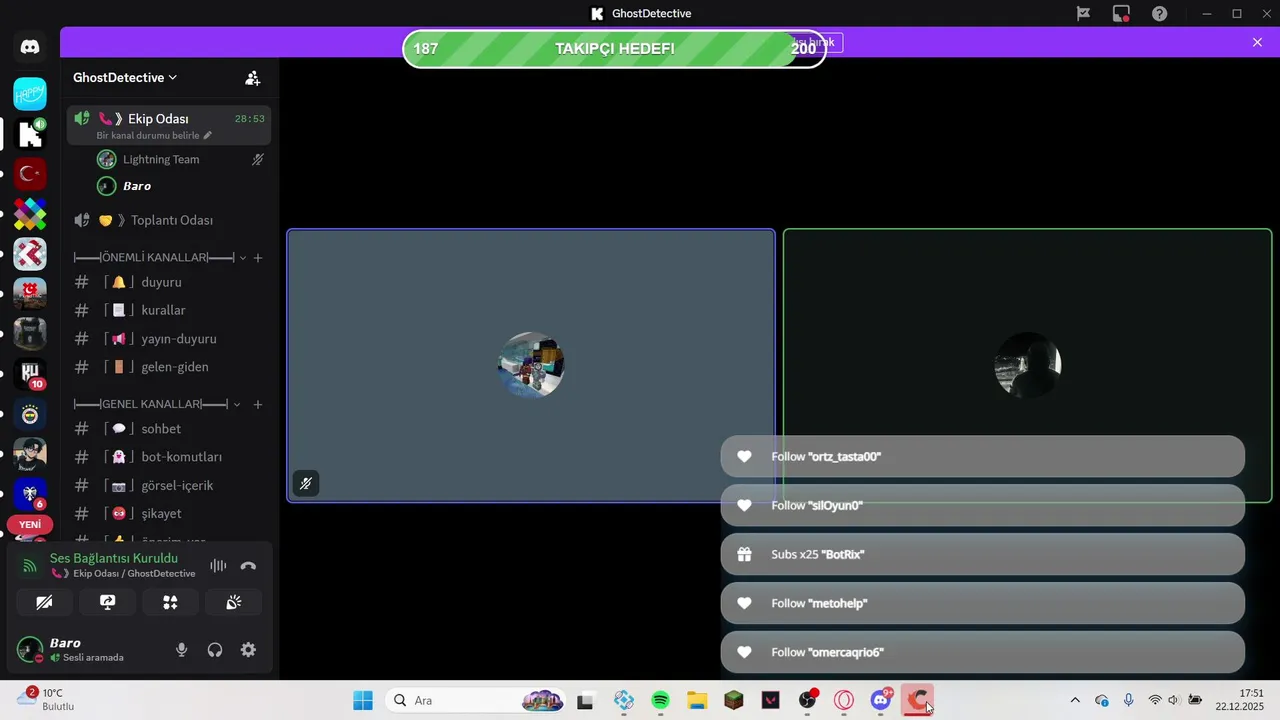Open the şikayet channel
Image resolution: width=1280 pixels, height=720 pixels.
click(169, 513)
